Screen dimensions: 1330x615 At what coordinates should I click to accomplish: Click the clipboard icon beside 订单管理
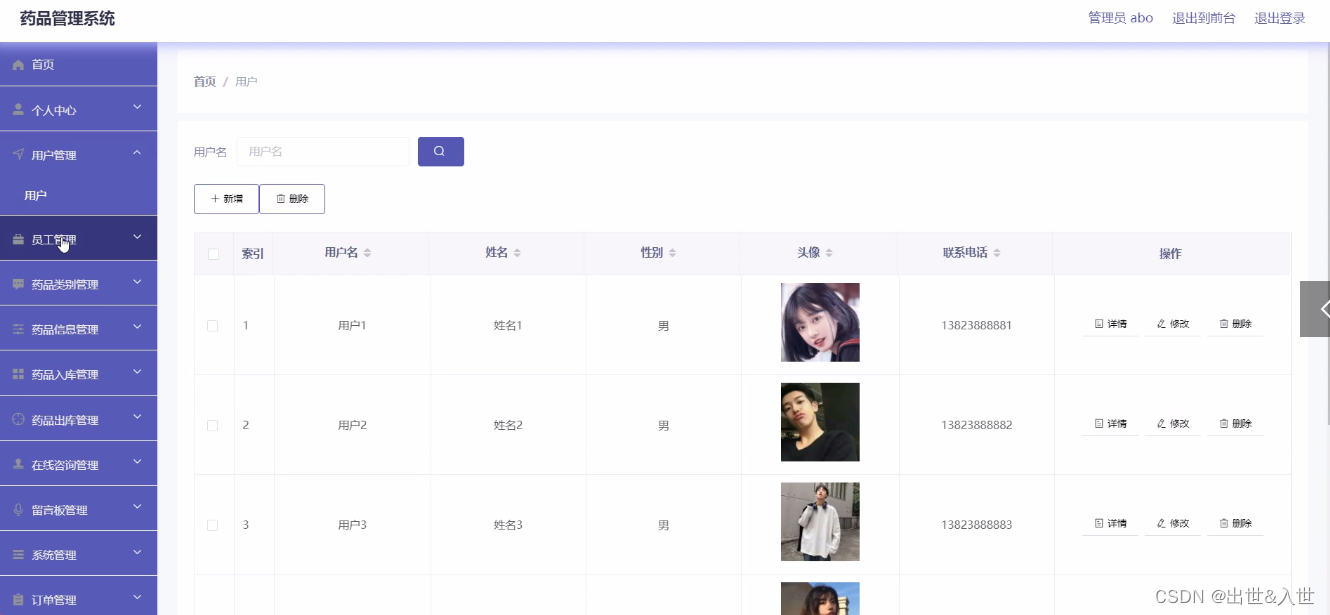[x=18, y=600]
